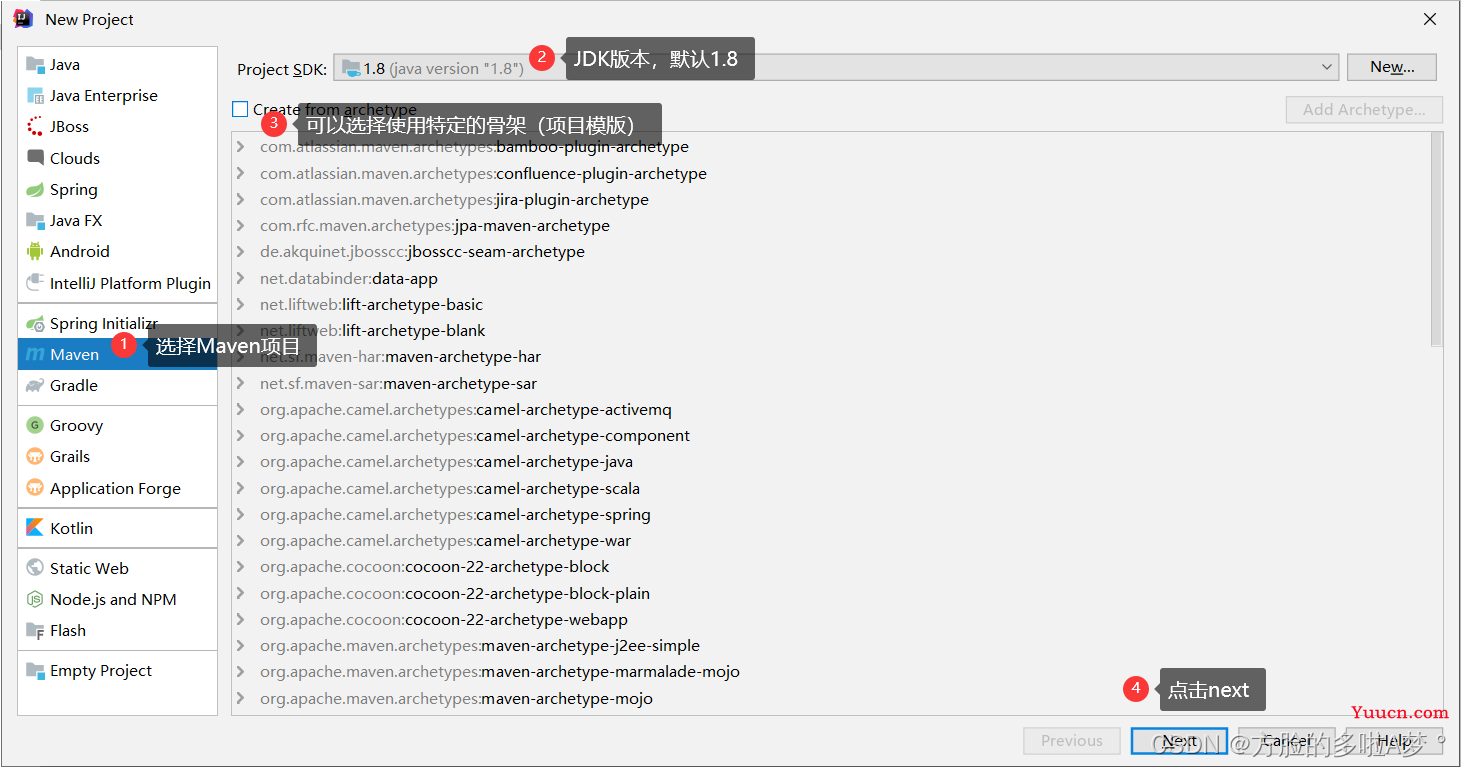Expand jpa-maven-archetype node
The image size is (1461, 767).
coord(241,225)
